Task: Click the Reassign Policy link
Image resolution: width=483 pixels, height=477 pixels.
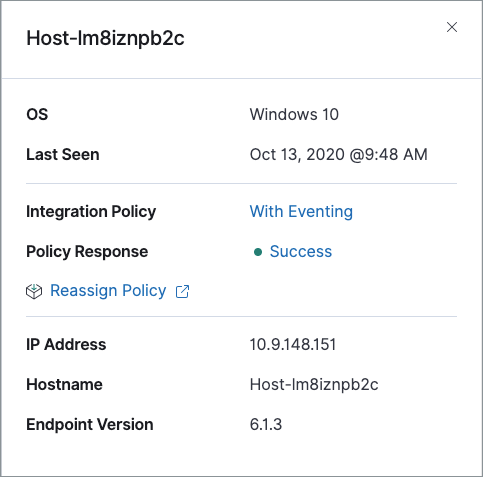Action: 108,291
